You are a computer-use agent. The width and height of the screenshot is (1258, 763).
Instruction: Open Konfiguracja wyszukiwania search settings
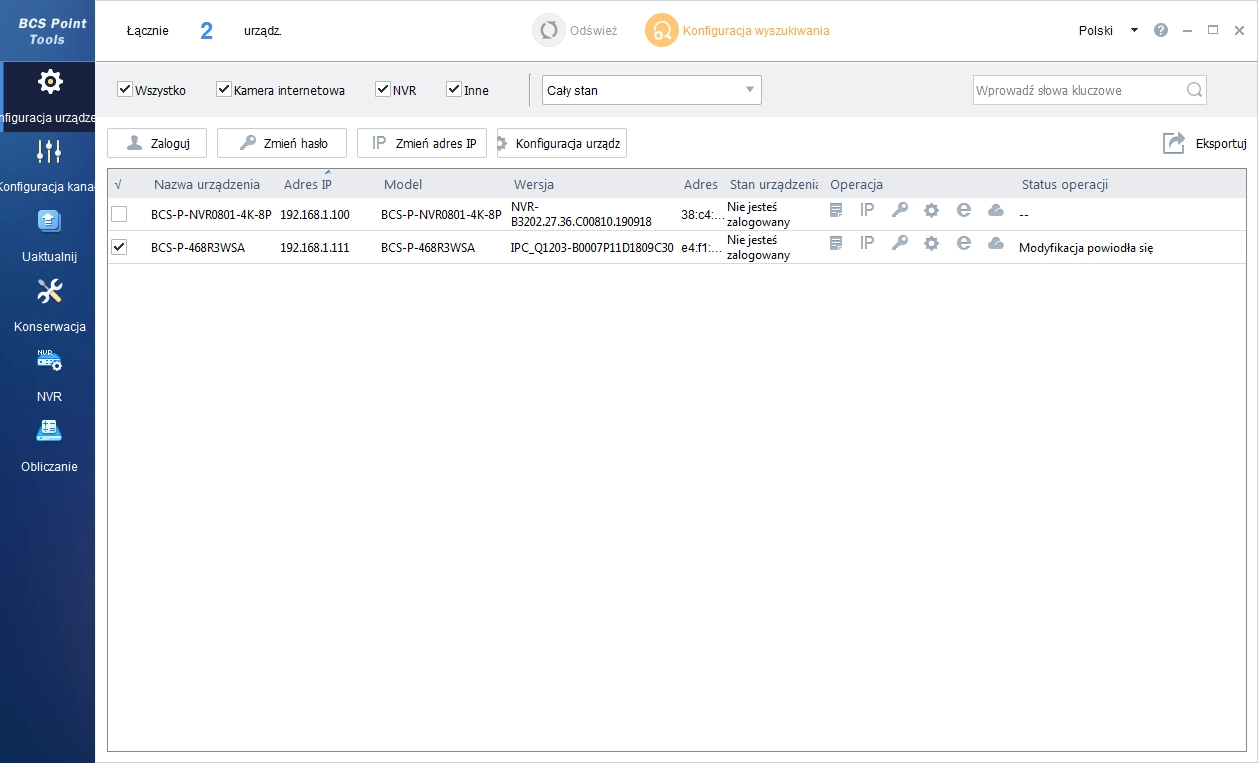tap(738, 31)
